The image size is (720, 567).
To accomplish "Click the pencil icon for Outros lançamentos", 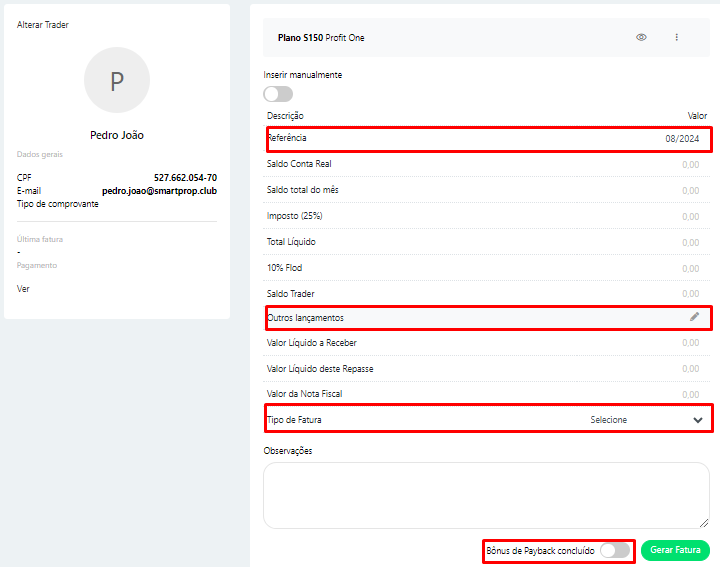I will [x=695, y=317].
